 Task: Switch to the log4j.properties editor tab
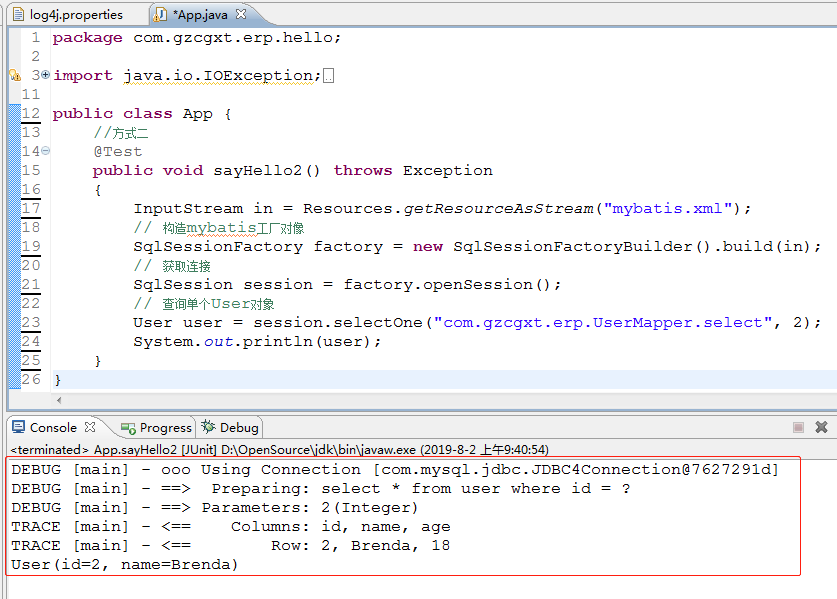68,14
